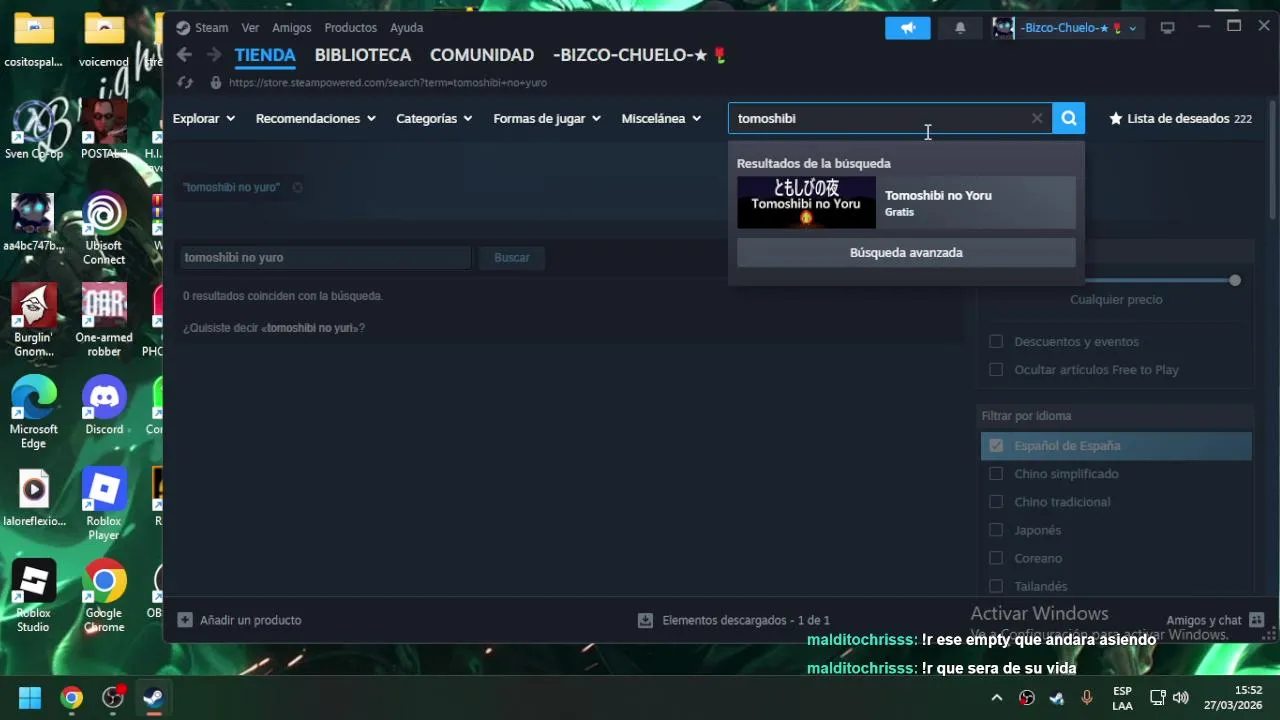This screenshot has width=1280, height=720.
Task: Click the page vertical scrollbar
Action: (x=1273, y=160)
